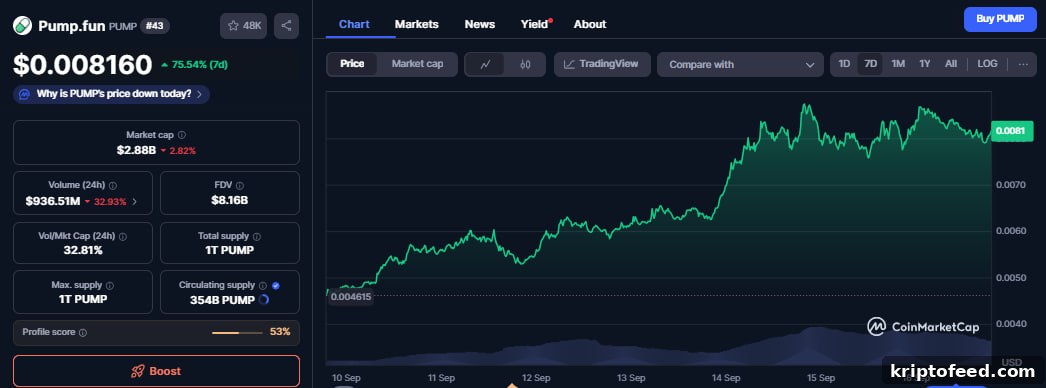Open the Compare with dropdown
1046x388 pixels.
[x=740, y=65]
